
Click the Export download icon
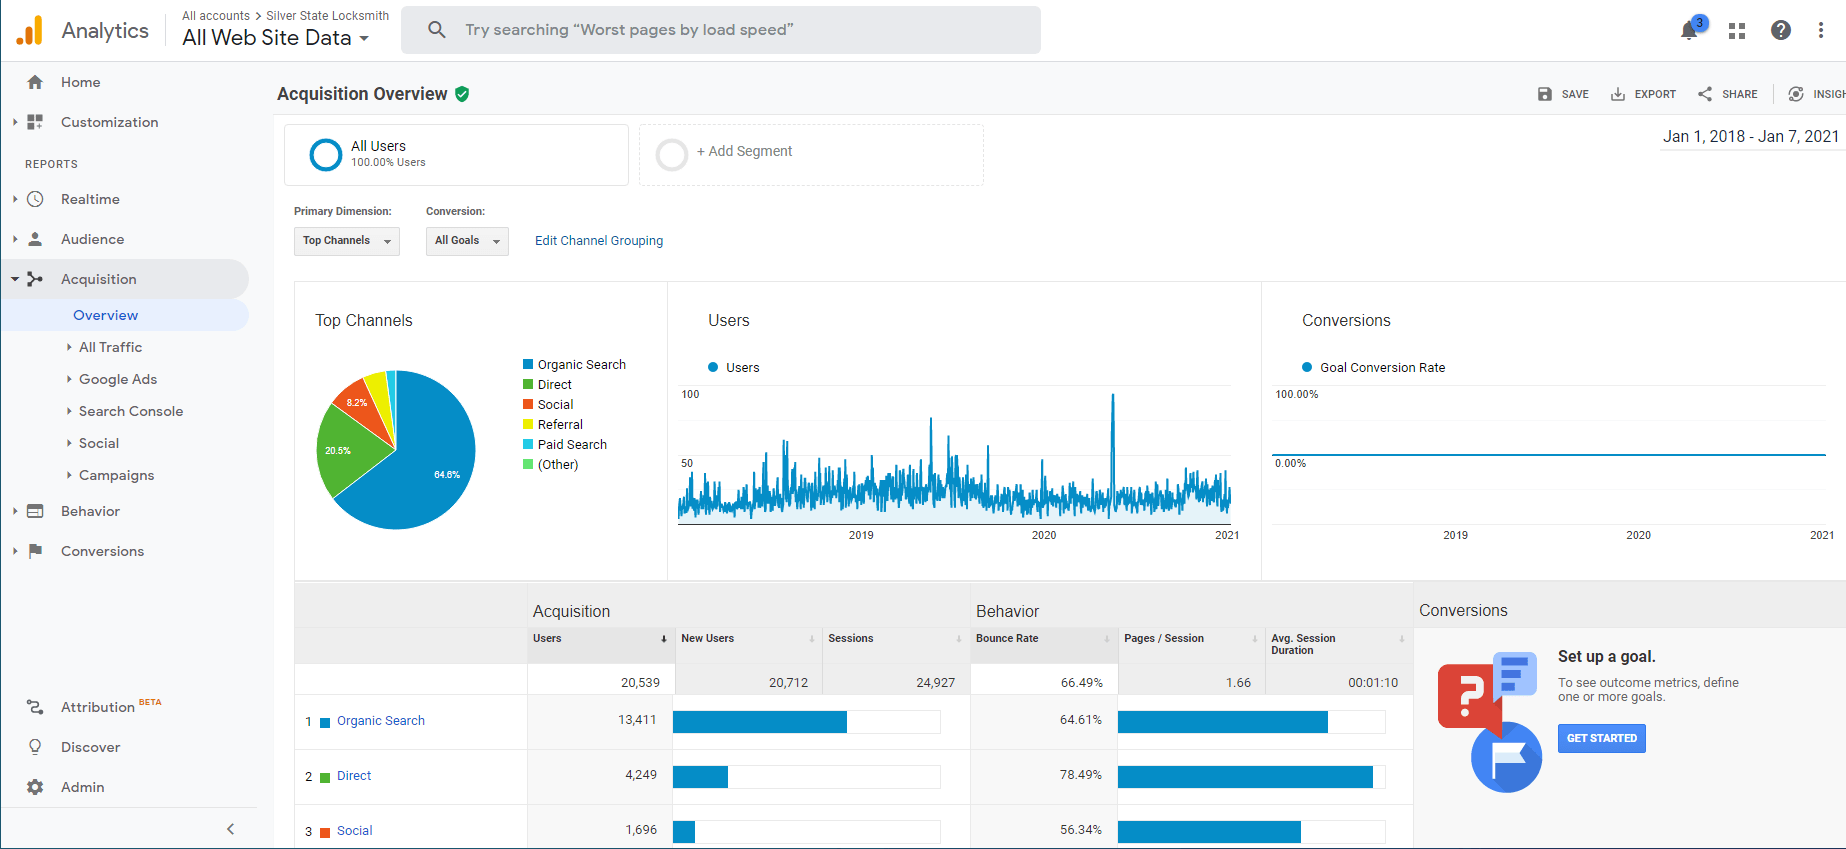point(1618,94)
